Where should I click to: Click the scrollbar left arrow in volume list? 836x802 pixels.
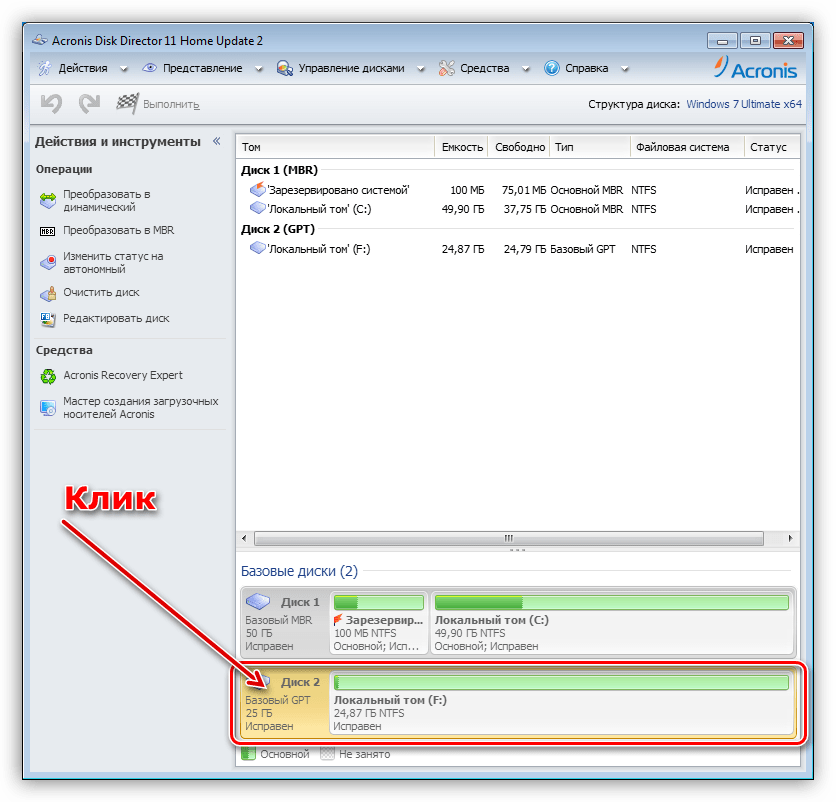pos(244,538)
